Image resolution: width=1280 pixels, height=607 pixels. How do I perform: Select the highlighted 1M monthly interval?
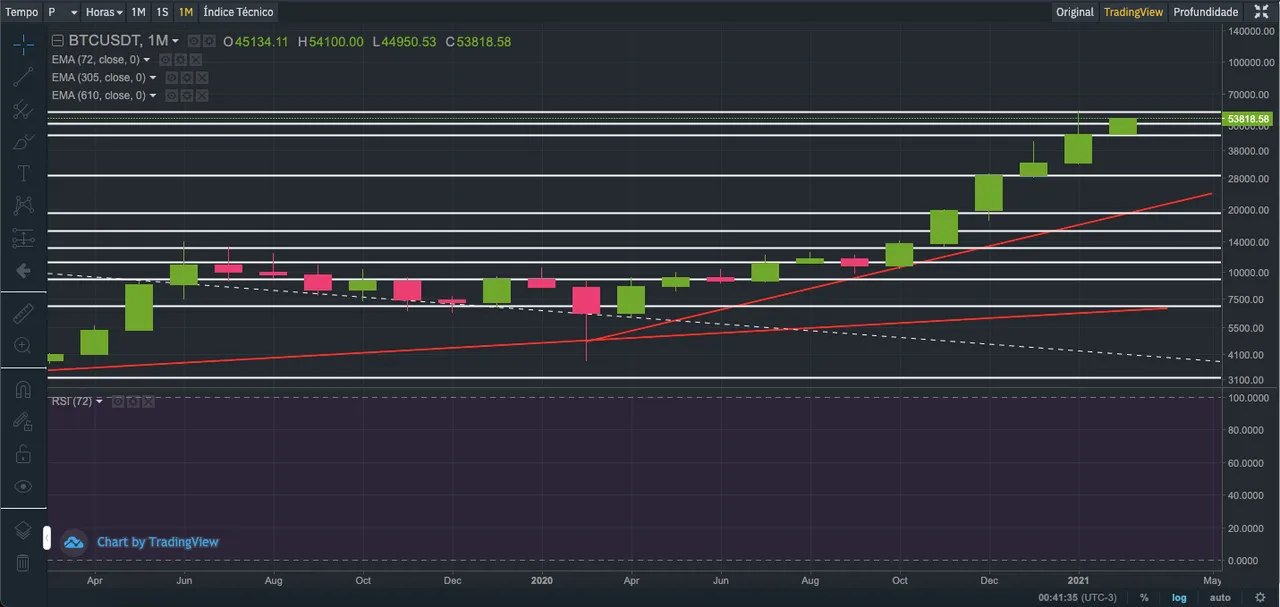(186, 12)
